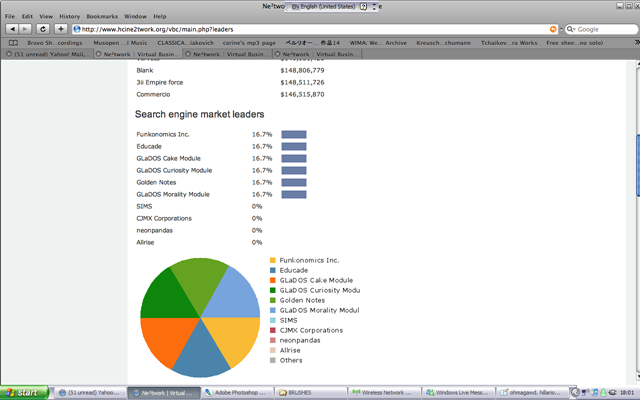640x400 pixels.
Task: Click GLaDOS Morality Module list entry
Action: pyautogui.click(x=173, y=194)
